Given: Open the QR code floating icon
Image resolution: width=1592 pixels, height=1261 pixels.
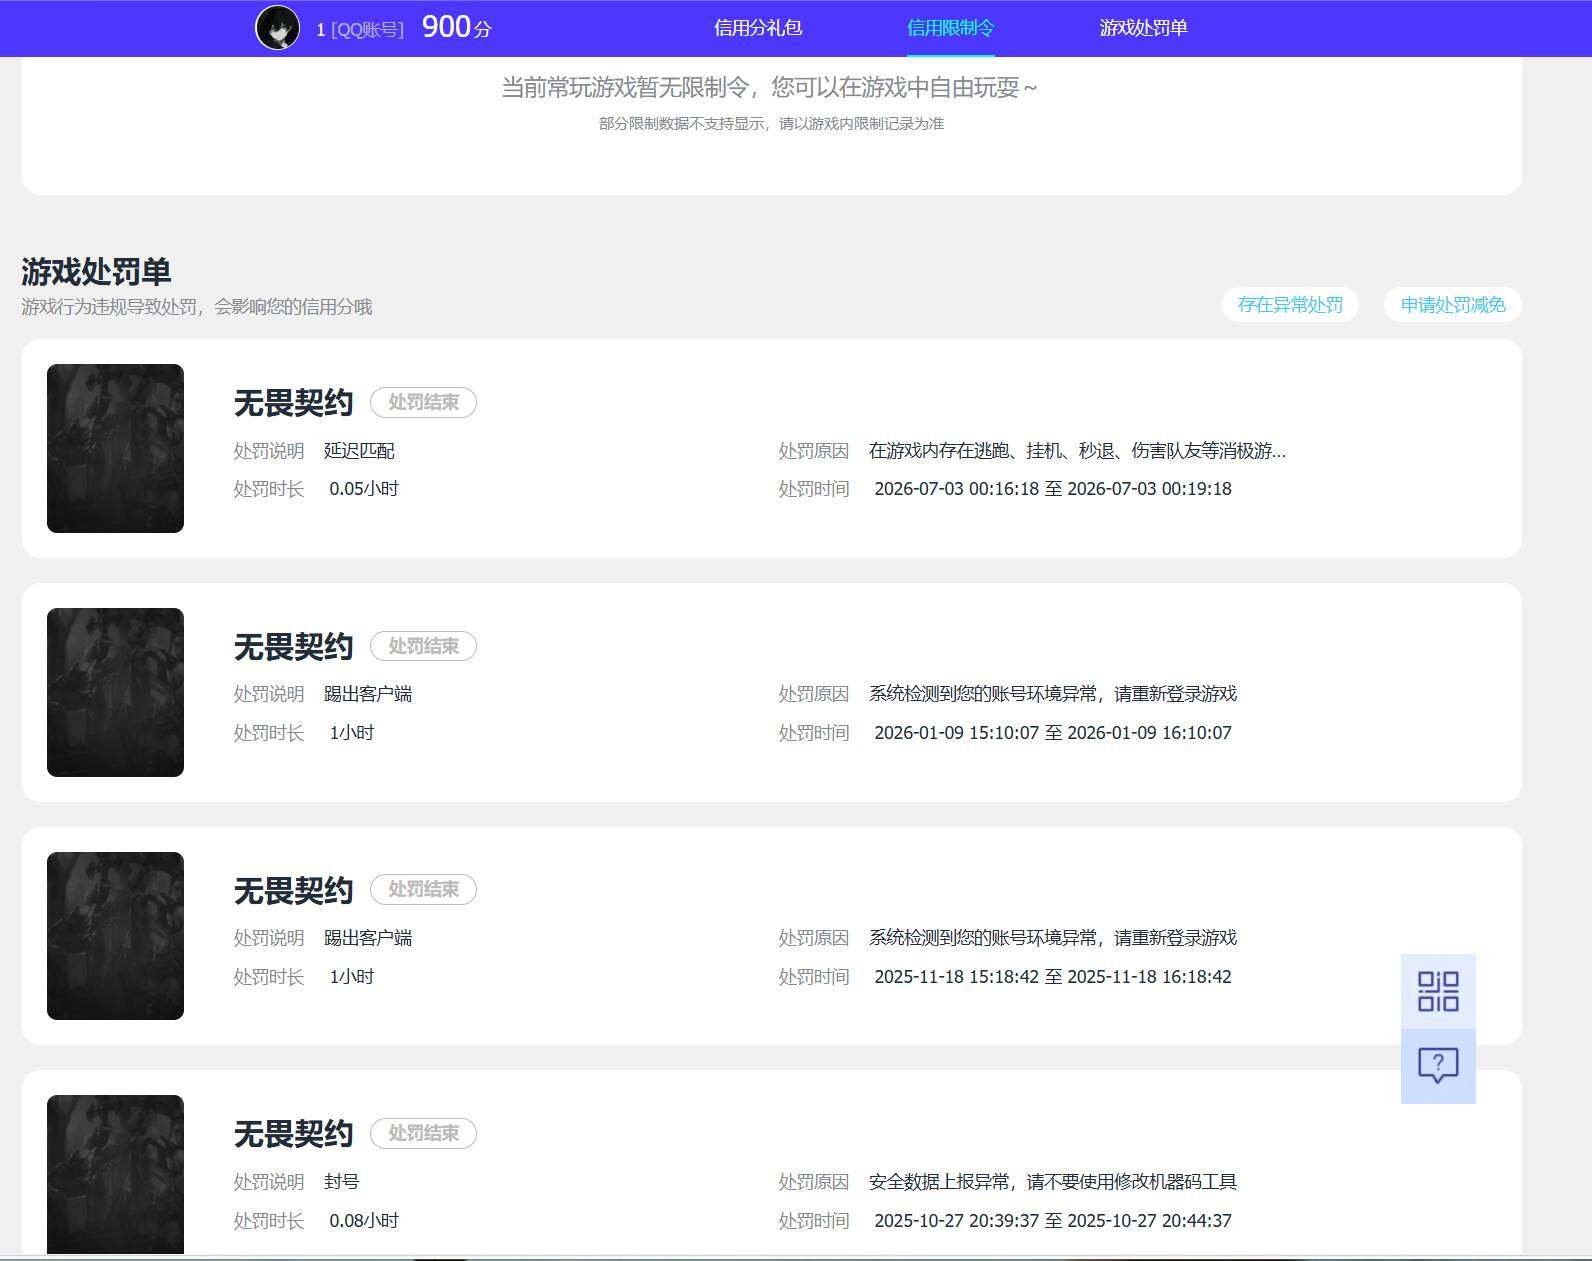Looking at the screenshot, I should coord(1438,991).
